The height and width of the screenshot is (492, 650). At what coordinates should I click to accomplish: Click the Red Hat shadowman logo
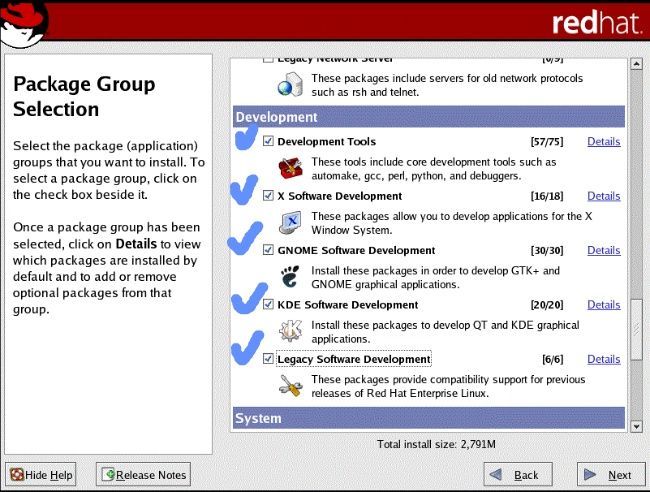[x=24, y=24]
